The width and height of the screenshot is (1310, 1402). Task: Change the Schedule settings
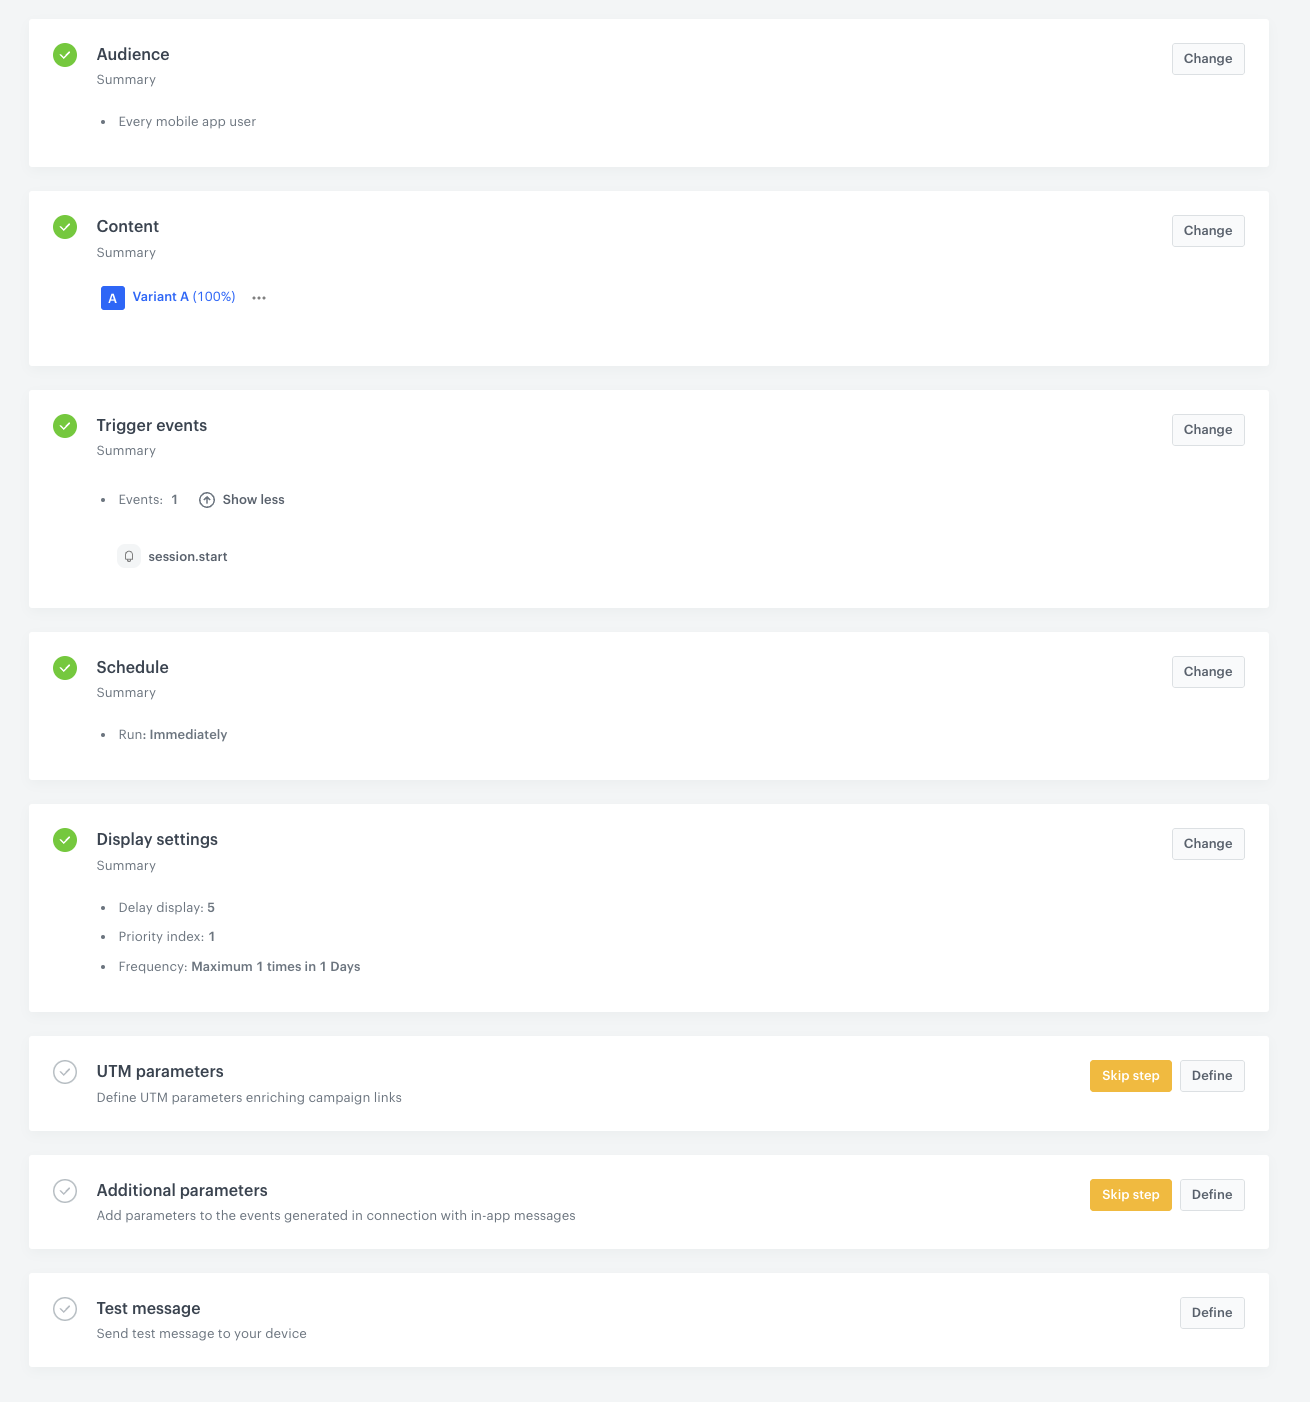pos(1207,671)
